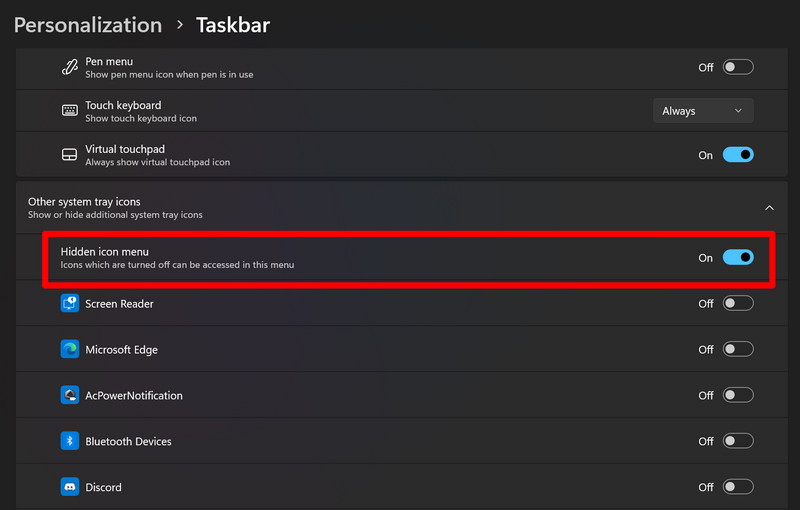Enable the Pen menu toggle
The image size is (800, 510).
coord(738,67)
